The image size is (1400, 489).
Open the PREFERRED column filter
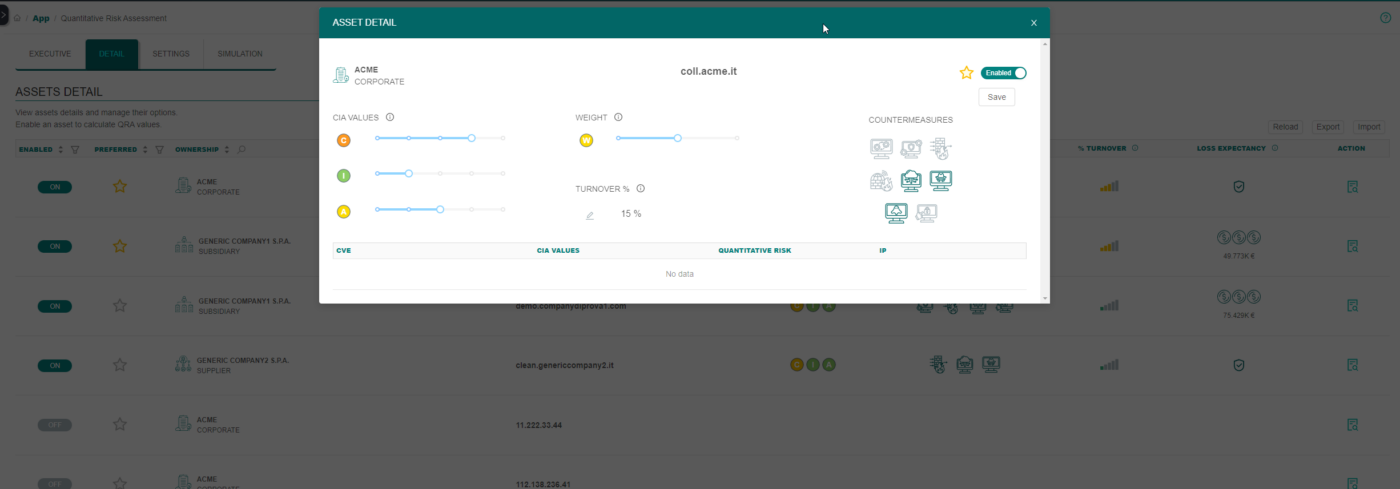(160, 149)
